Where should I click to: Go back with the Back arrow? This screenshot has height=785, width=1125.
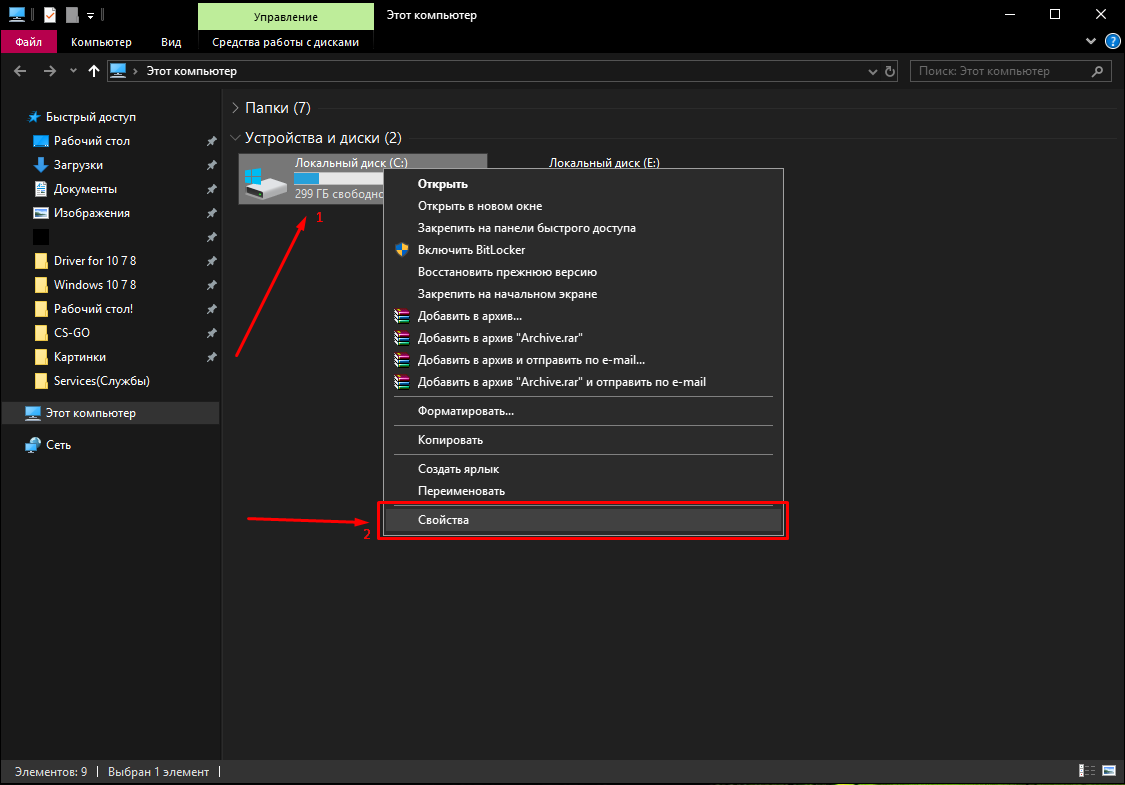[x=20, y=71]
